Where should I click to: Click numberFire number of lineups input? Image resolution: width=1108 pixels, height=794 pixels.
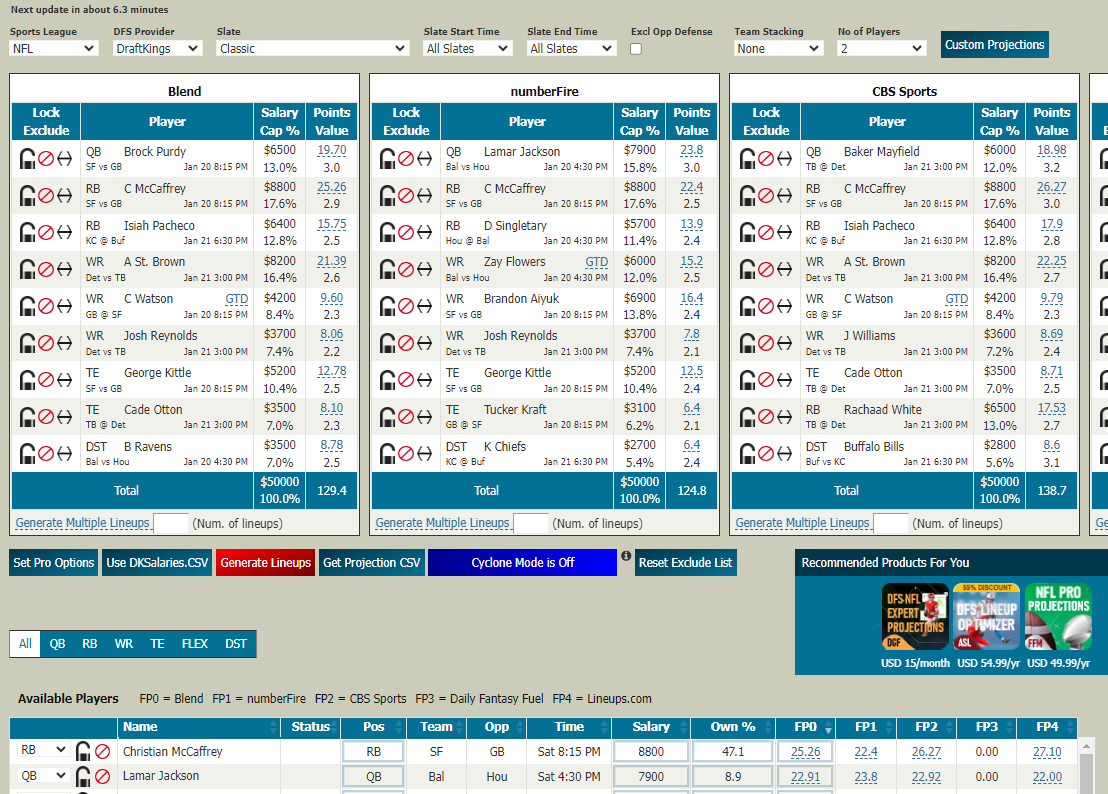[531, 523]
